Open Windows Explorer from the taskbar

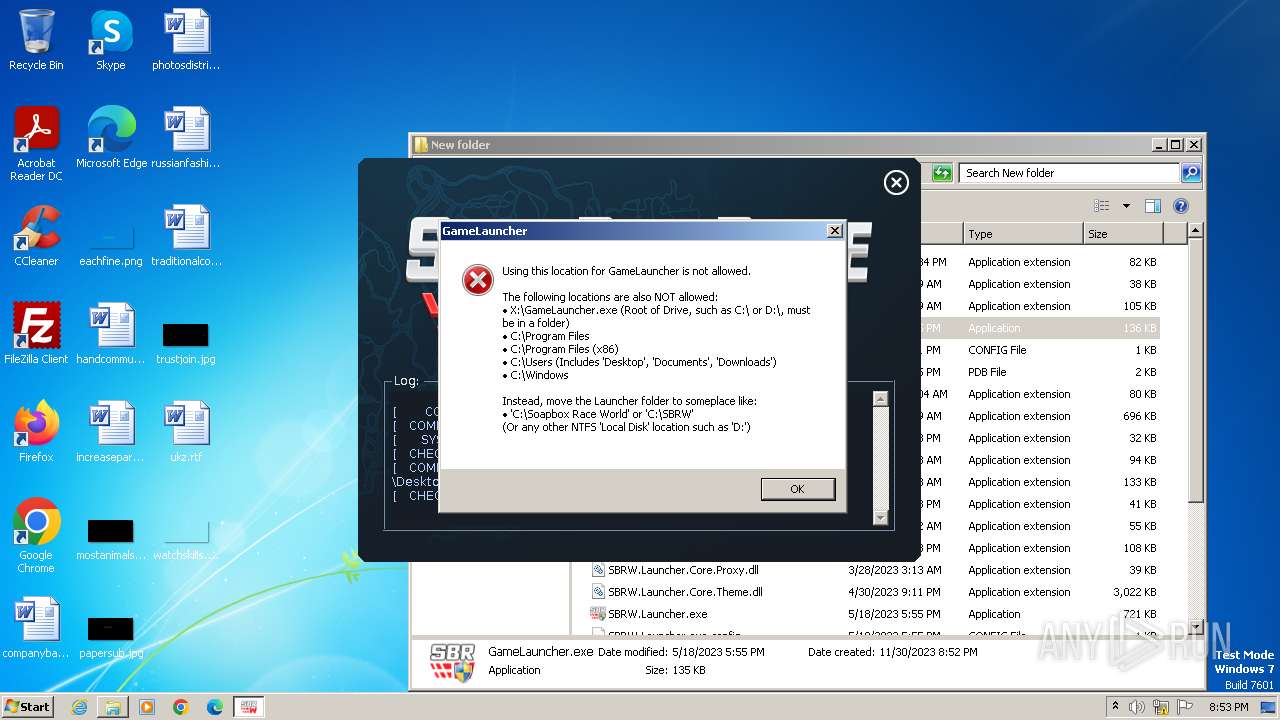(113, 707)
